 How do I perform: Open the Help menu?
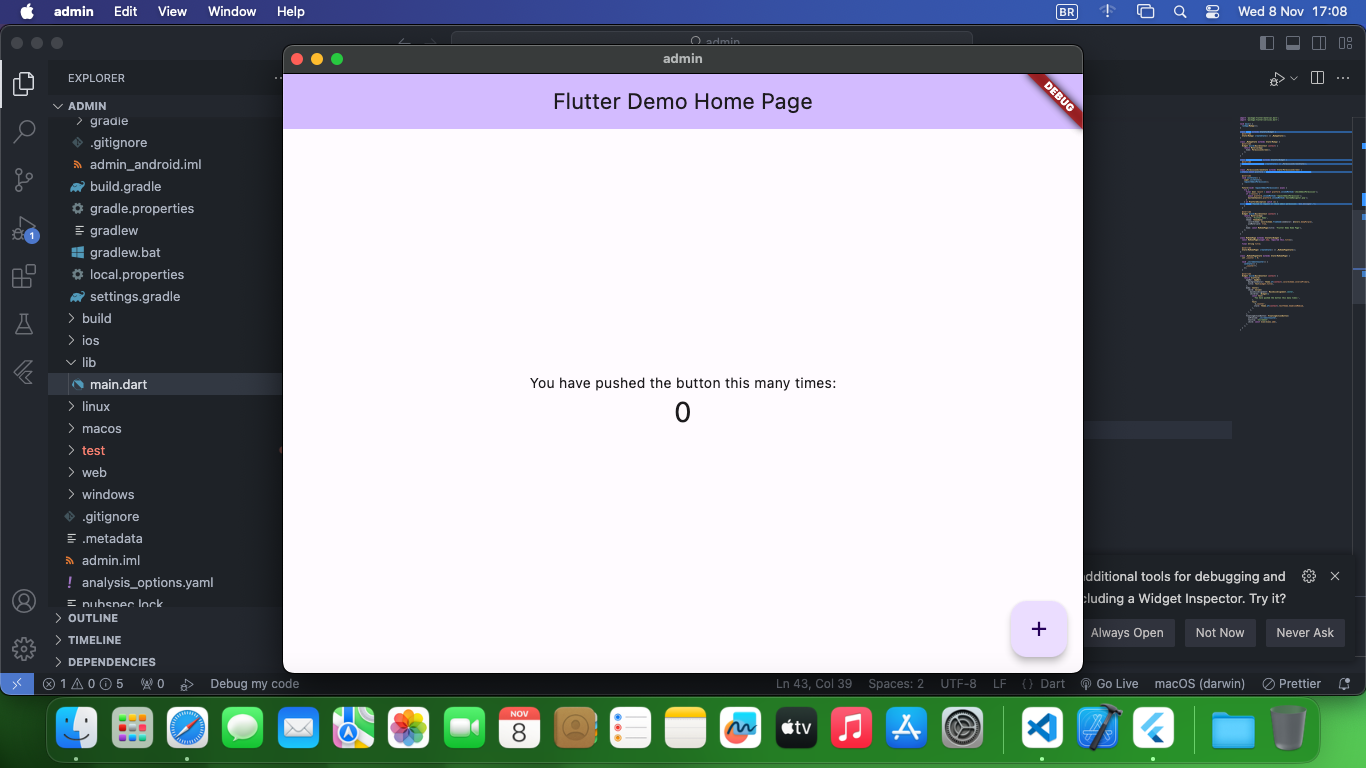click(x=290, y=12)
